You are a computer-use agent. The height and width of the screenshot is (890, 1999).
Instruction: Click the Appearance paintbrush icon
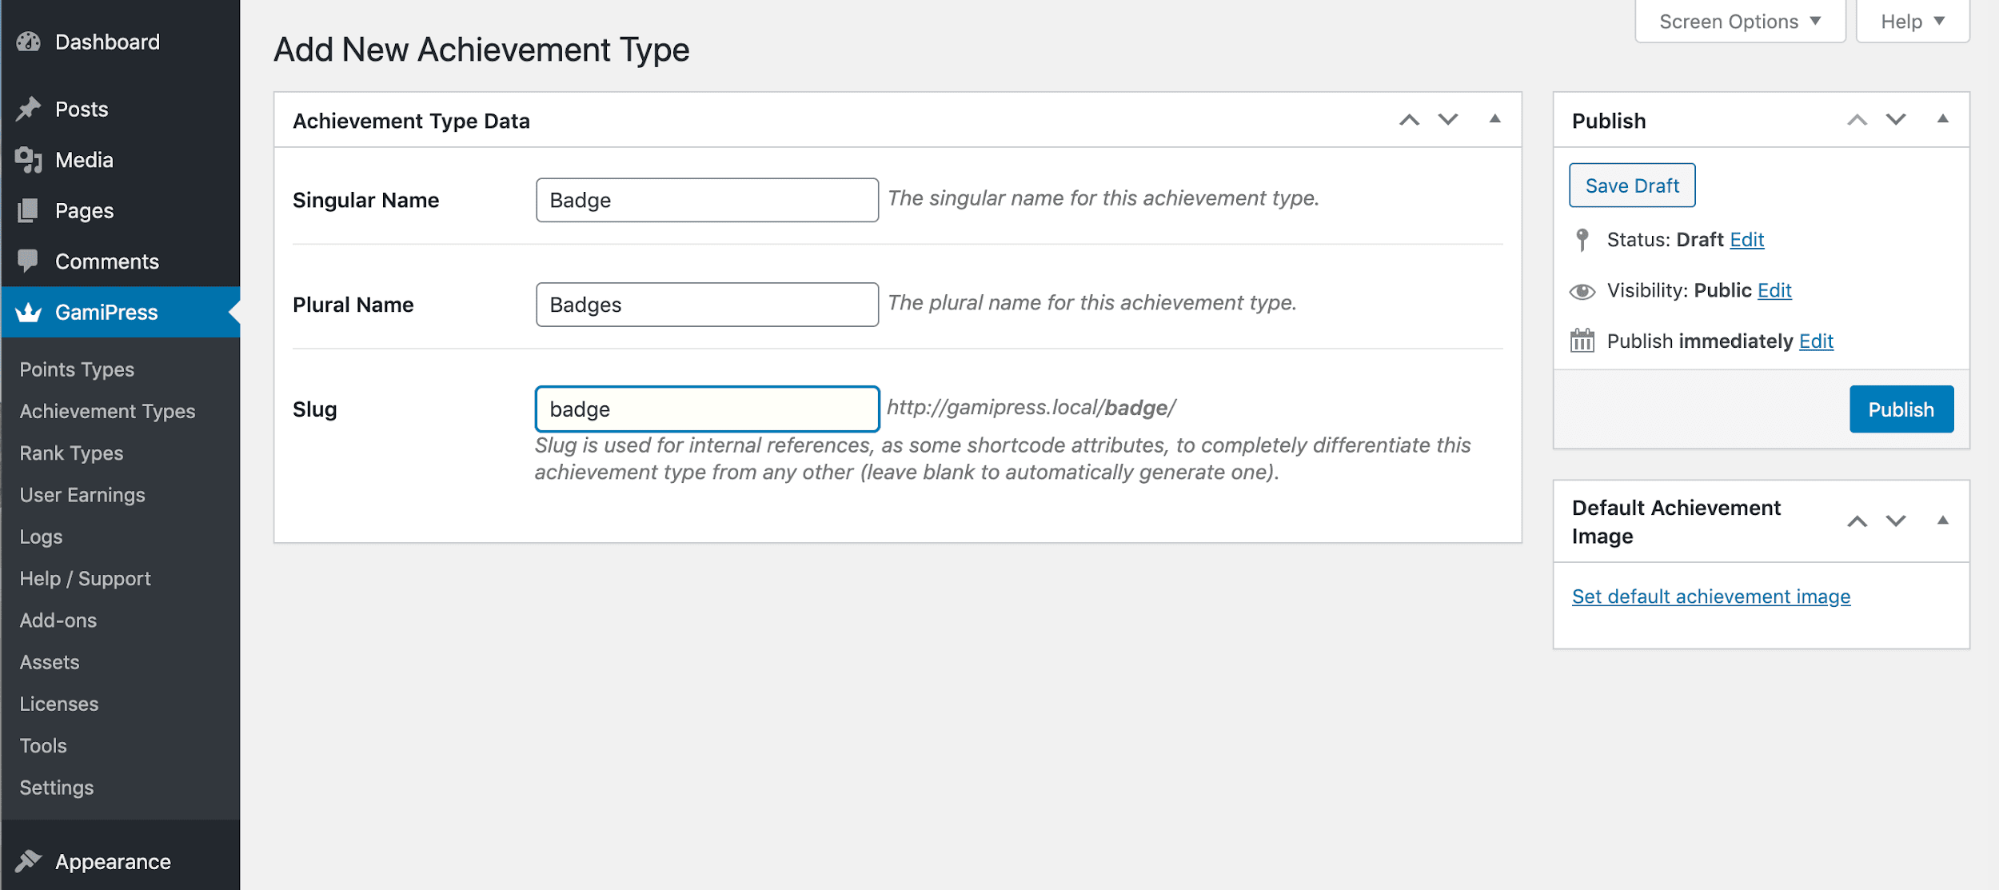tap(28, 861)
